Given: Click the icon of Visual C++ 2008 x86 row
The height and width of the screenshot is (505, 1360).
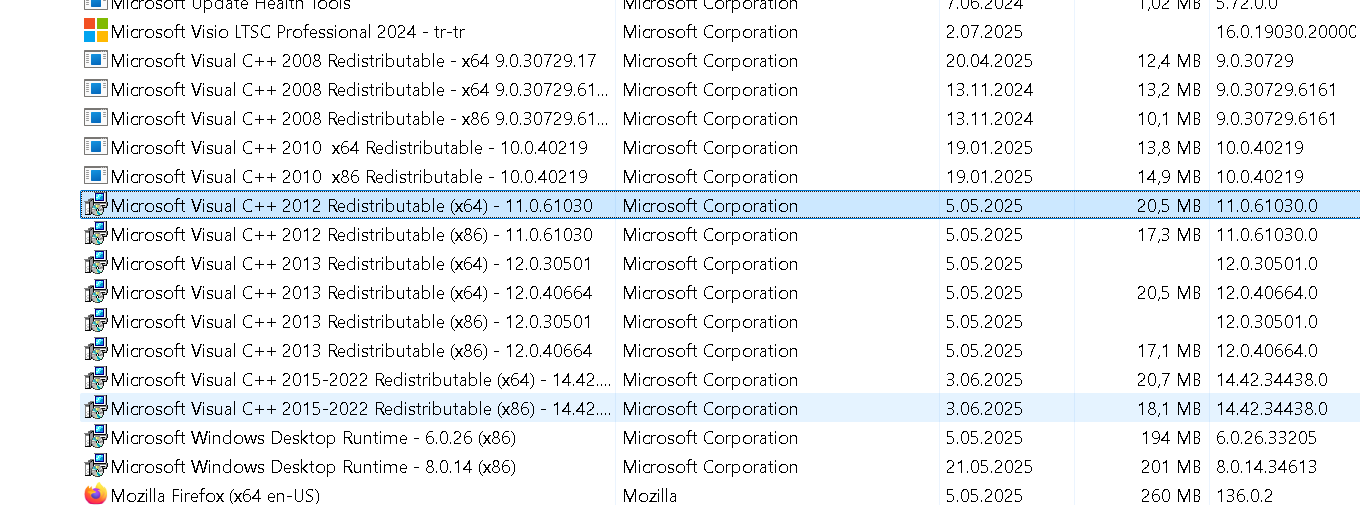Looking at the screenshot, I should (96, 118).
